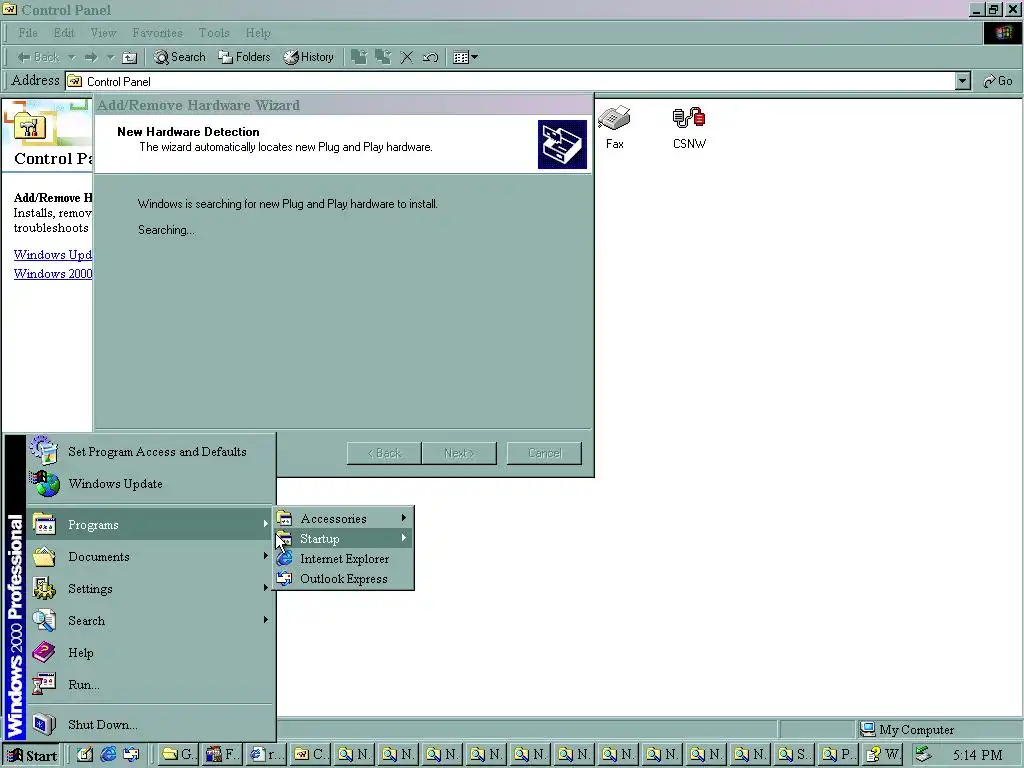
Task: Expand Settings in Start menu
Action: pos(150,588)
